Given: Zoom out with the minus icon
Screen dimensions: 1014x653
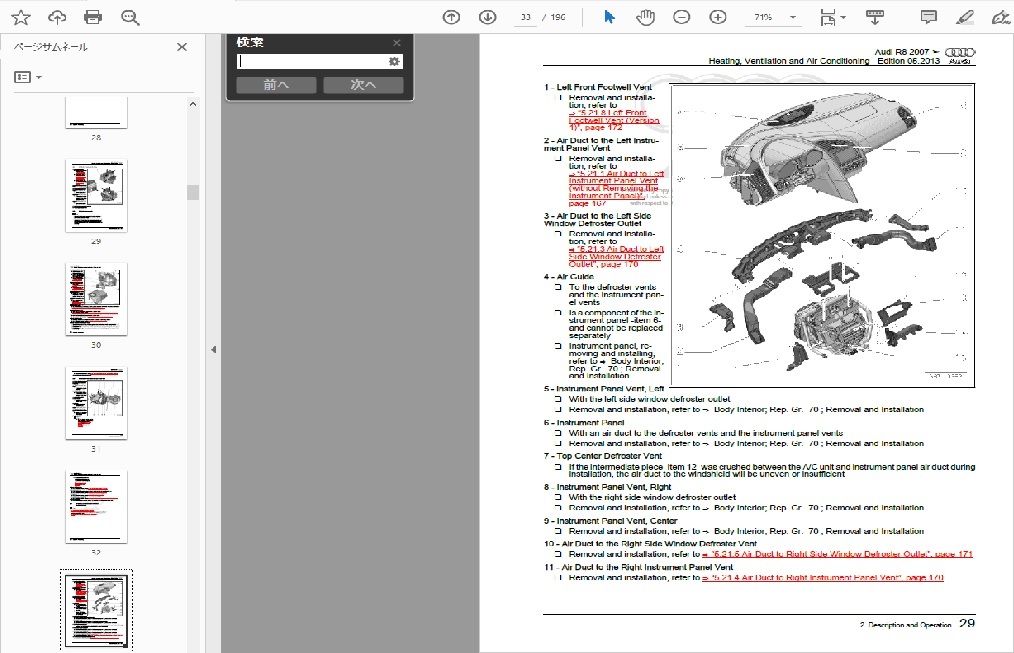Looking at the screenshot, I should coord(681,17).
